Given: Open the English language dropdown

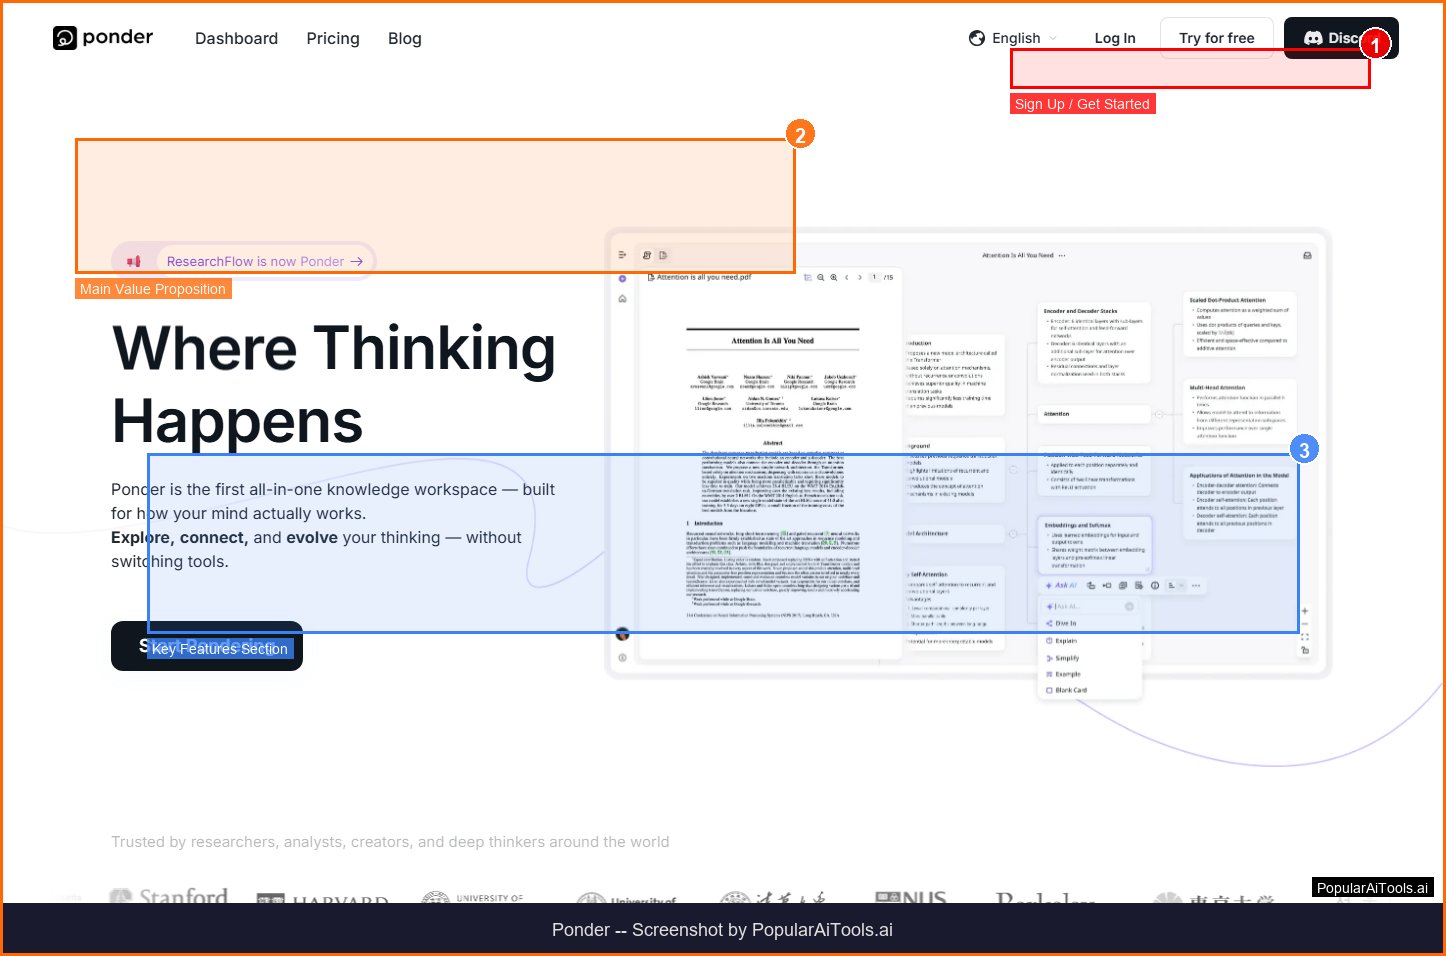Looking at the screenshot, I should click(x=1016, y=38).
